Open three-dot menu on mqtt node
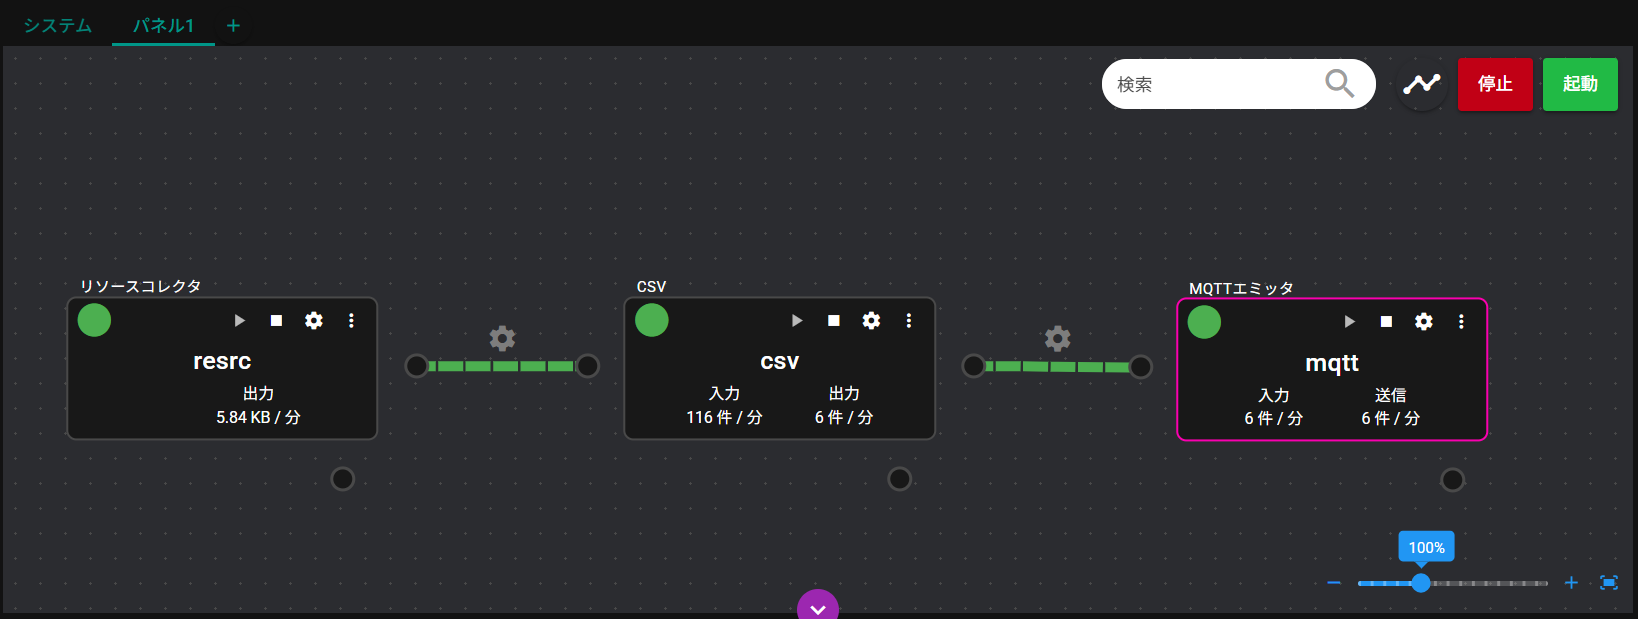This screenshot has width=1638, height=619. point(1461,322)
